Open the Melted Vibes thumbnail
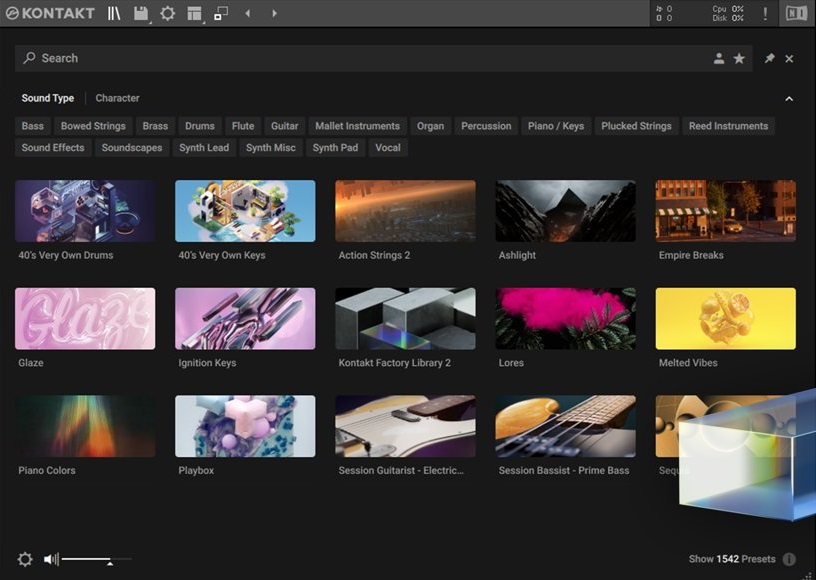816x580 pixels. pyautogui.click(x=725, y=318)
